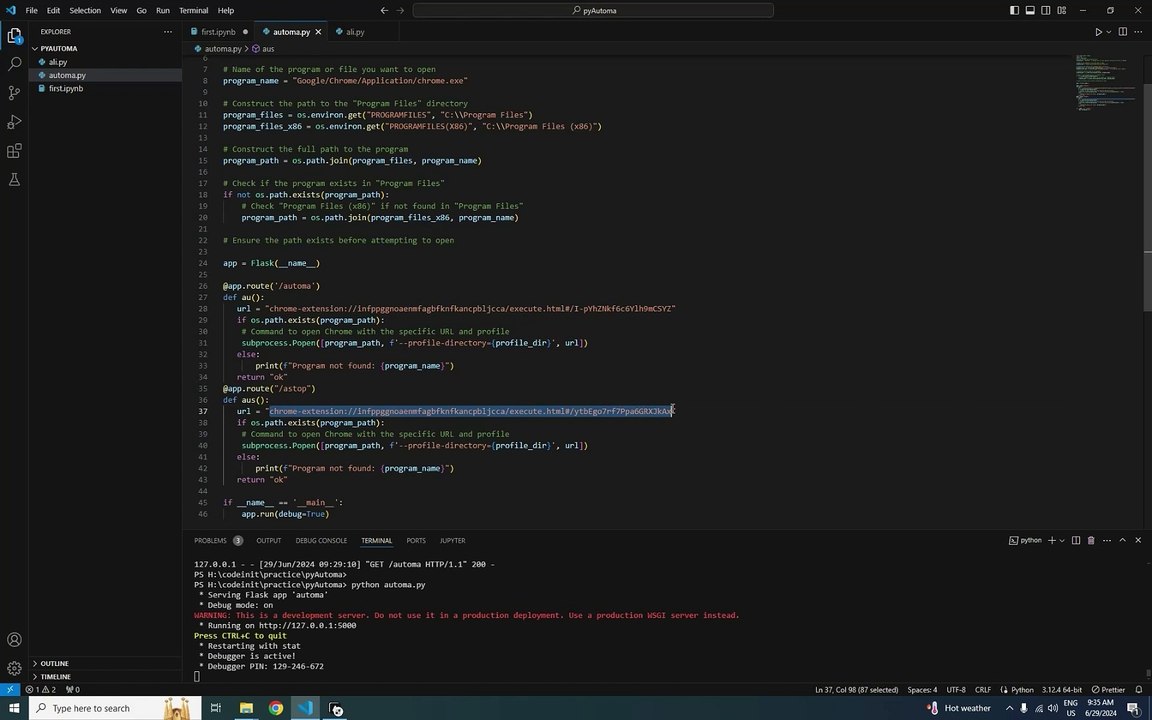Open the Search view in activity bar
The image size is (1152, 720).
(x=14, y=64)
